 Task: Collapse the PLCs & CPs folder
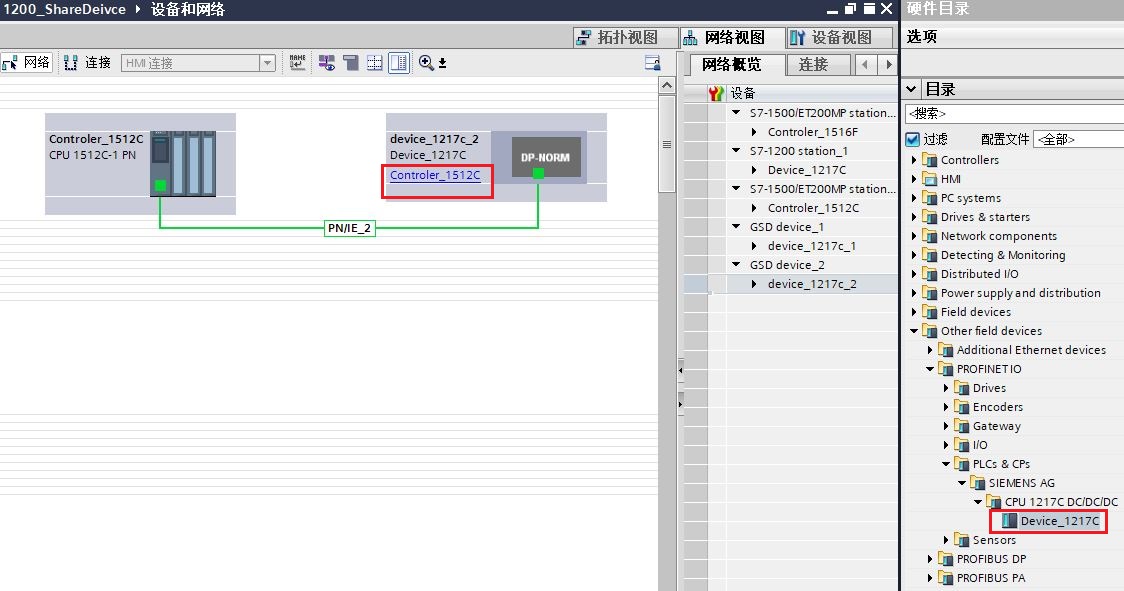[x=946, y=464]
